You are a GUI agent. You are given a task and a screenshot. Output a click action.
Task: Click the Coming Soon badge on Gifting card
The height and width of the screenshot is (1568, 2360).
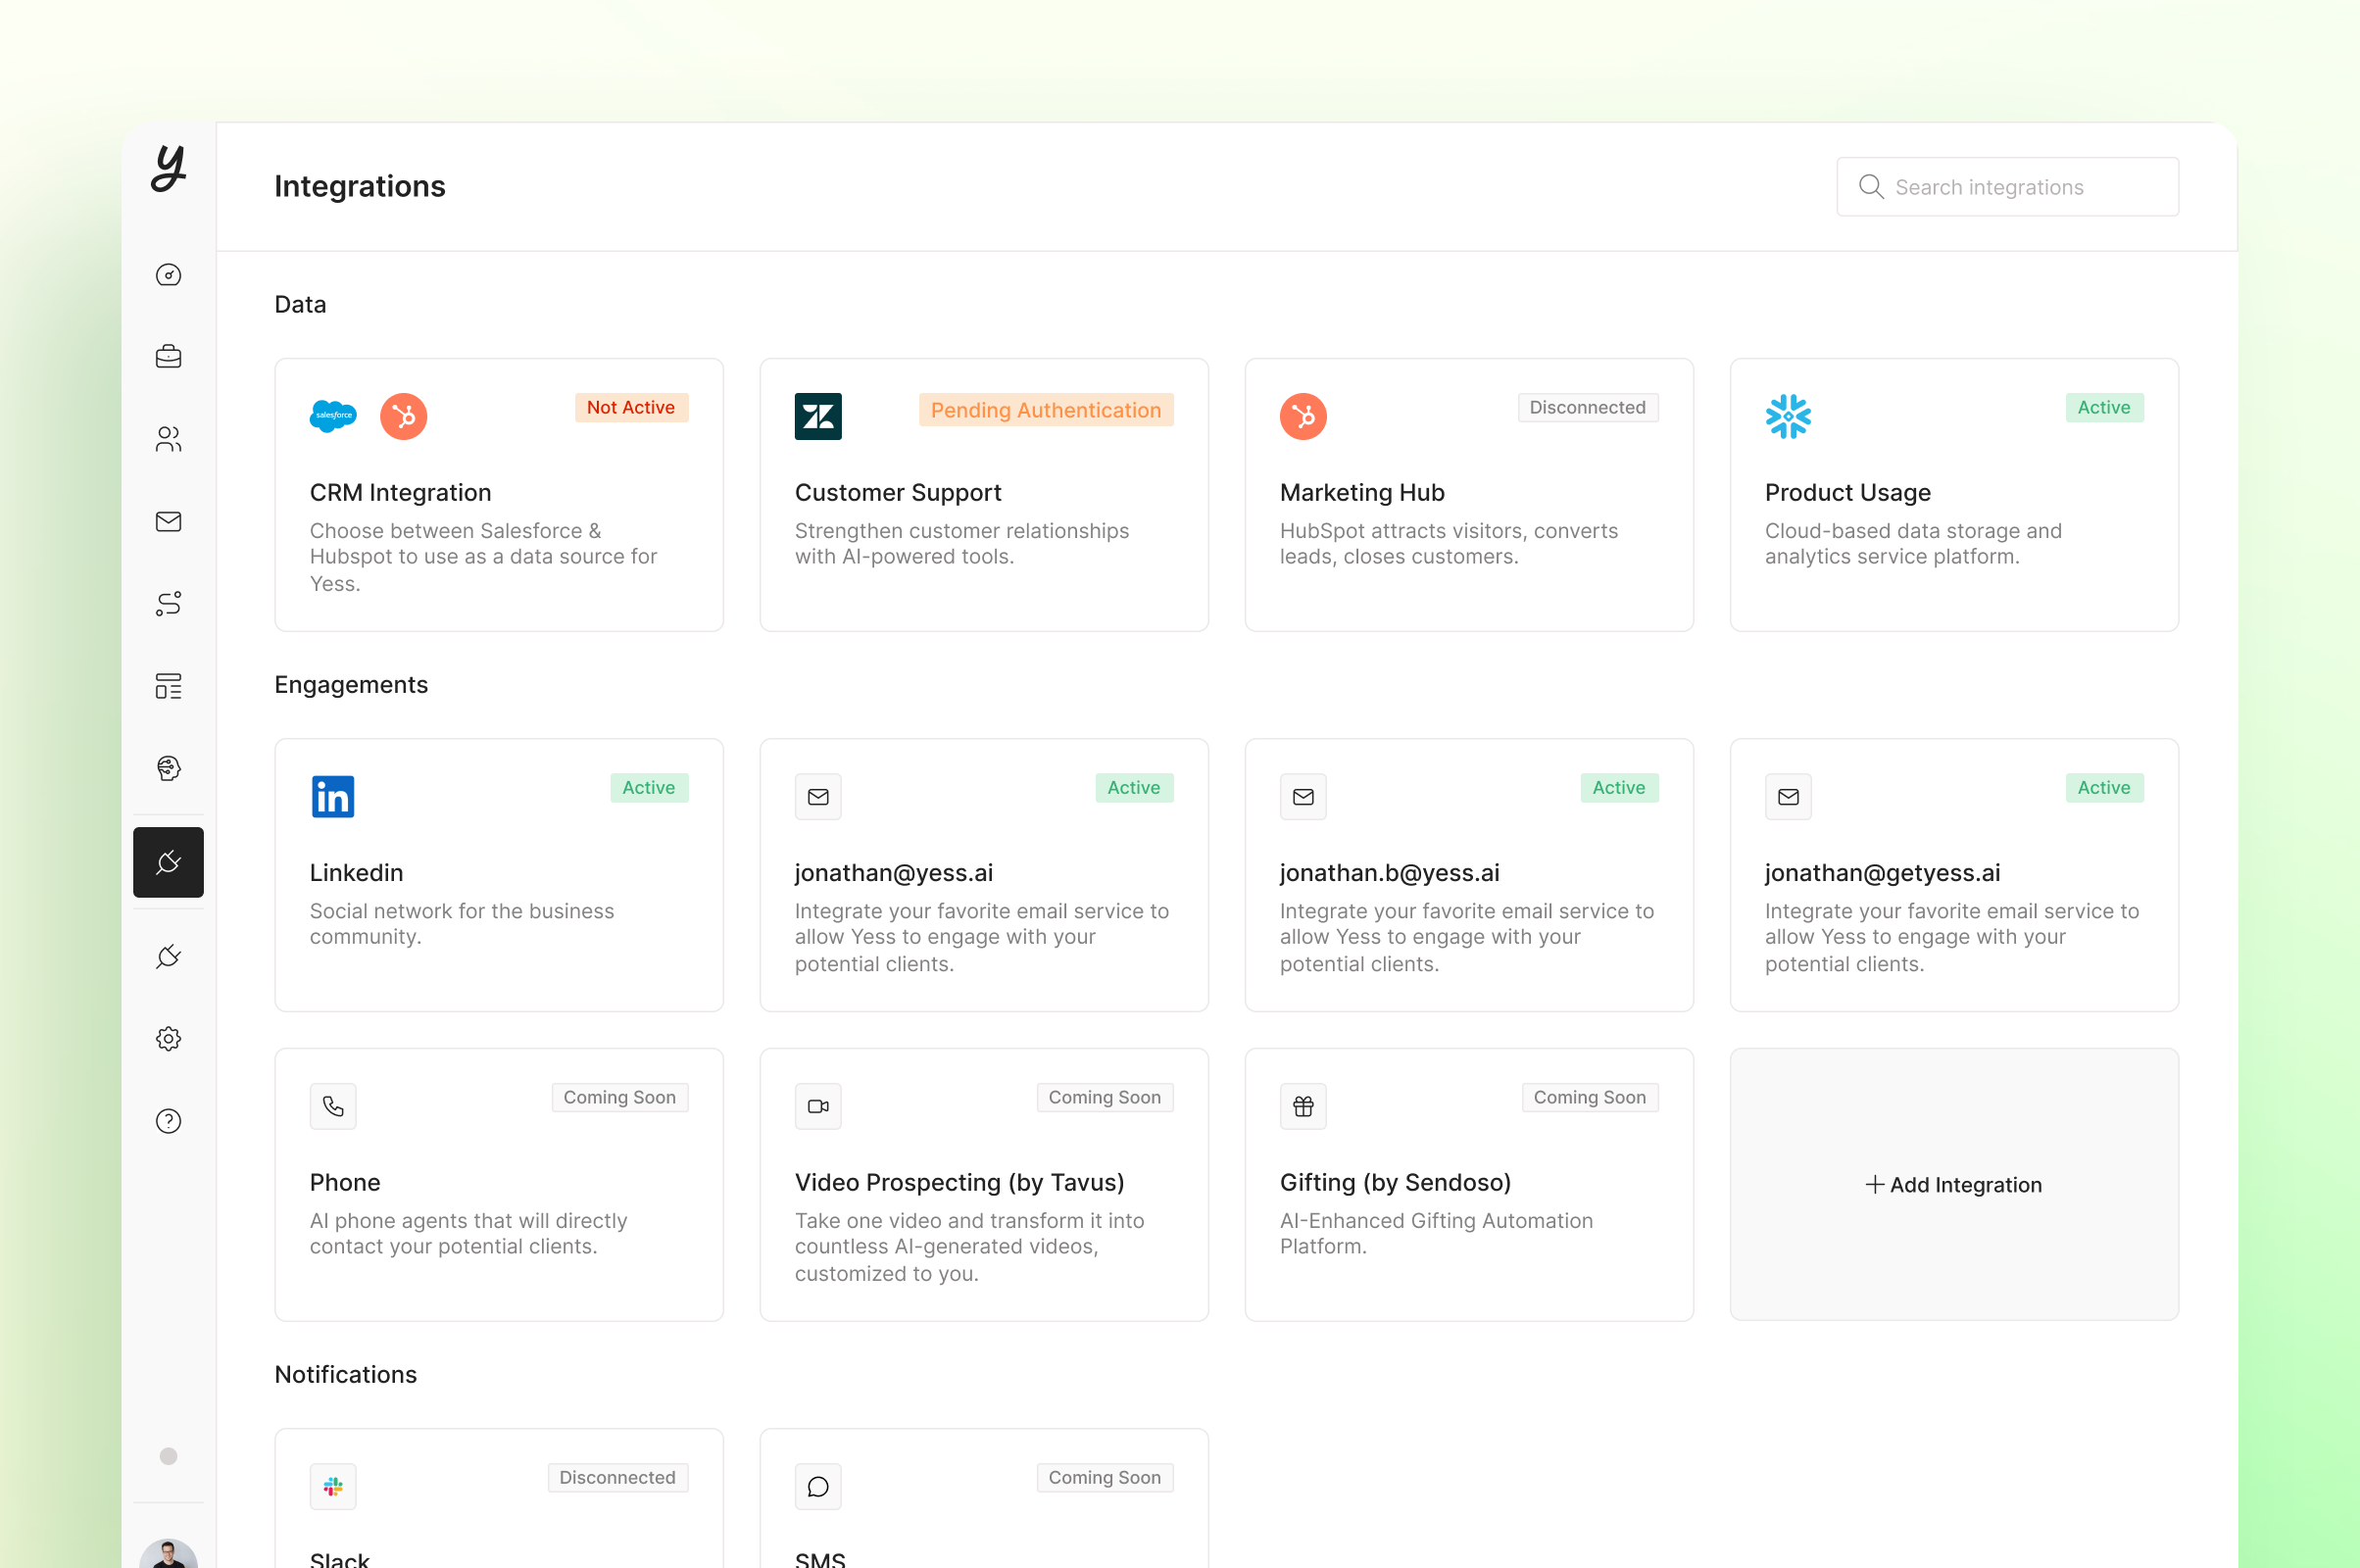[x=1590, y=1097]
